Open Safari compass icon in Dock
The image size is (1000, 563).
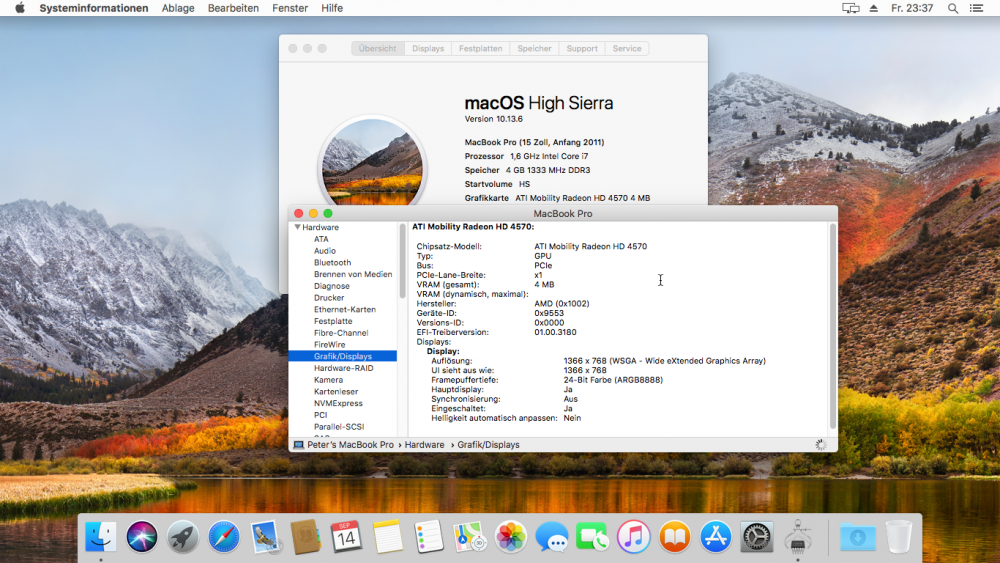(224, 537)
